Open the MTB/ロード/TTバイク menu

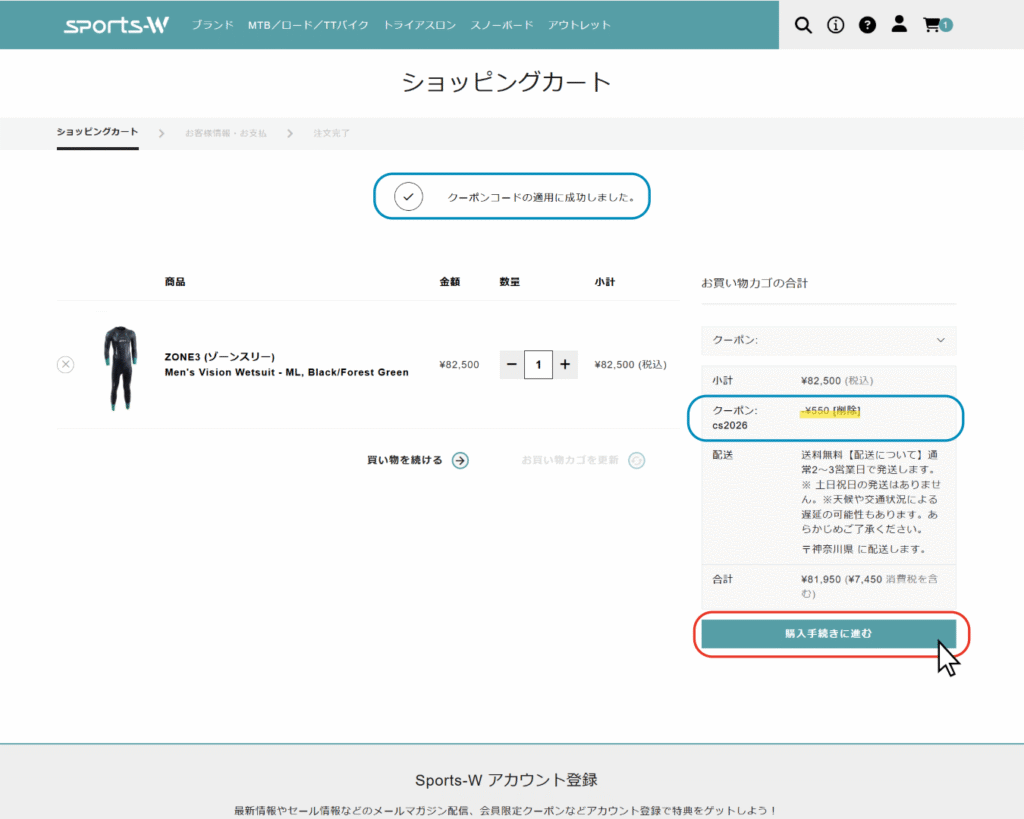[308, 25]
